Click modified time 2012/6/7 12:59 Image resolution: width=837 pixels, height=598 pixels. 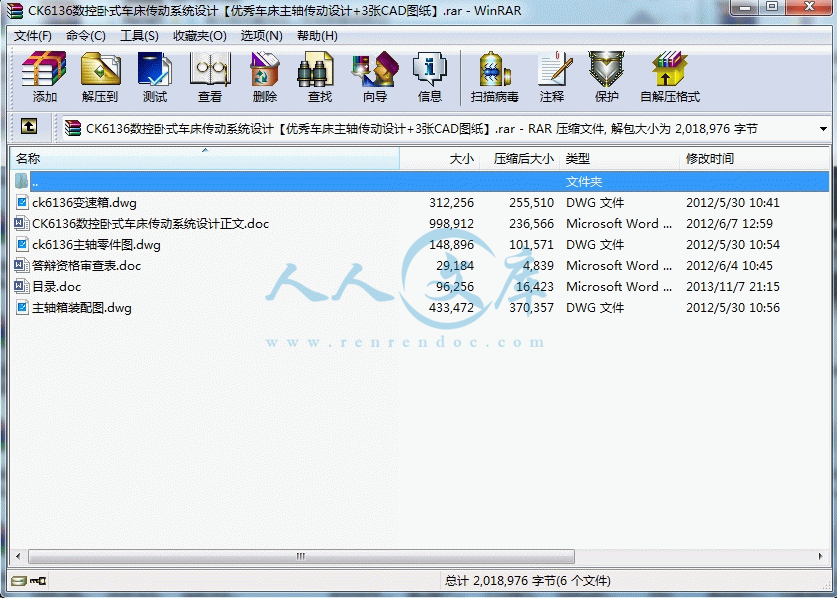click(729, 224)
